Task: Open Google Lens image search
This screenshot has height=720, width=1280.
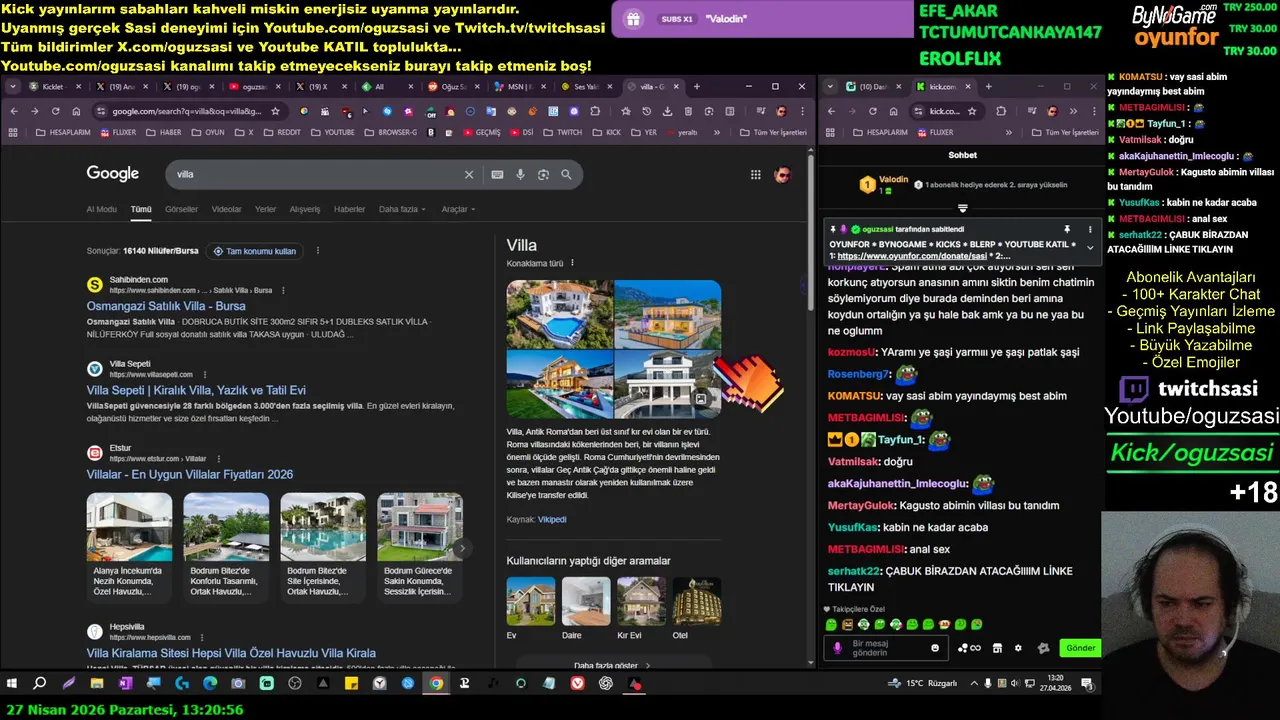Action: 543,174
